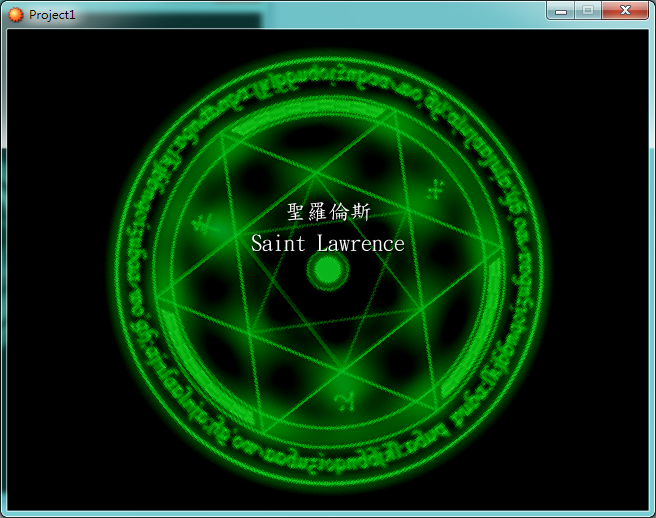Click the Project1 app icon in title bar
Screen dimensions: 656x518
[15, 15]
